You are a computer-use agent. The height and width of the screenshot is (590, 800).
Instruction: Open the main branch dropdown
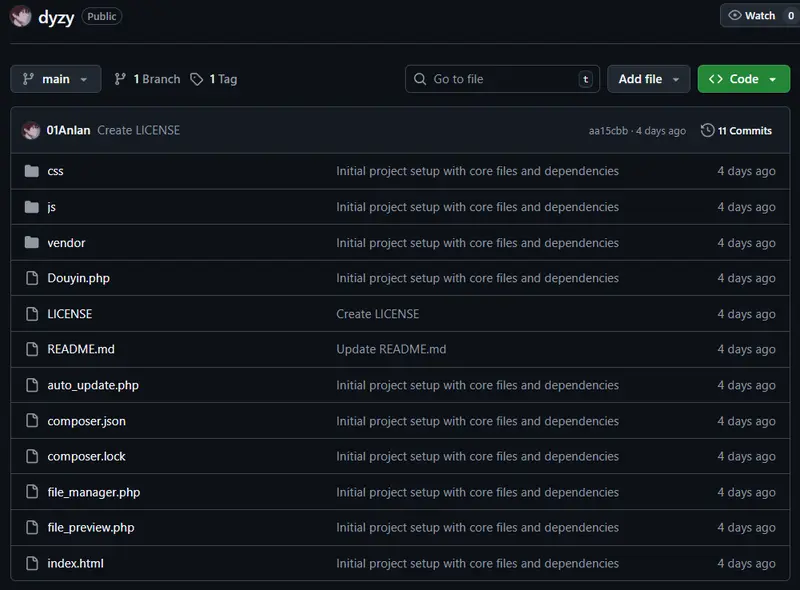56,79
